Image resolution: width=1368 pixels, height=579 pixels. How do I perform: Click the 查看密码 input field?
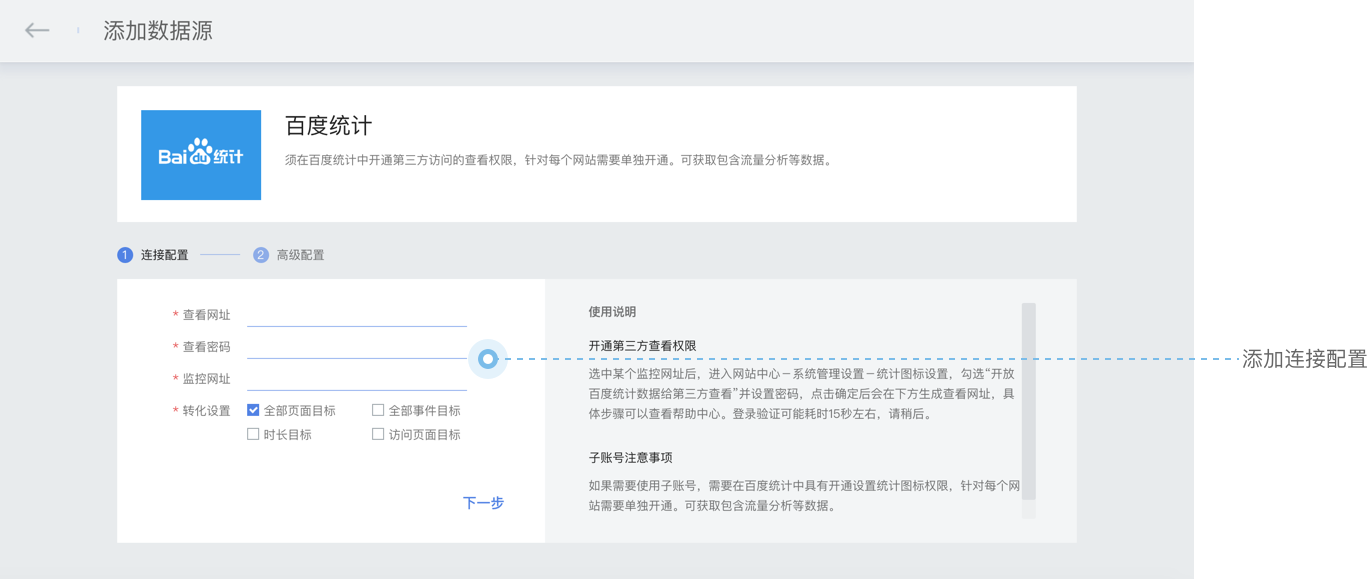click(x=357, y=347)
